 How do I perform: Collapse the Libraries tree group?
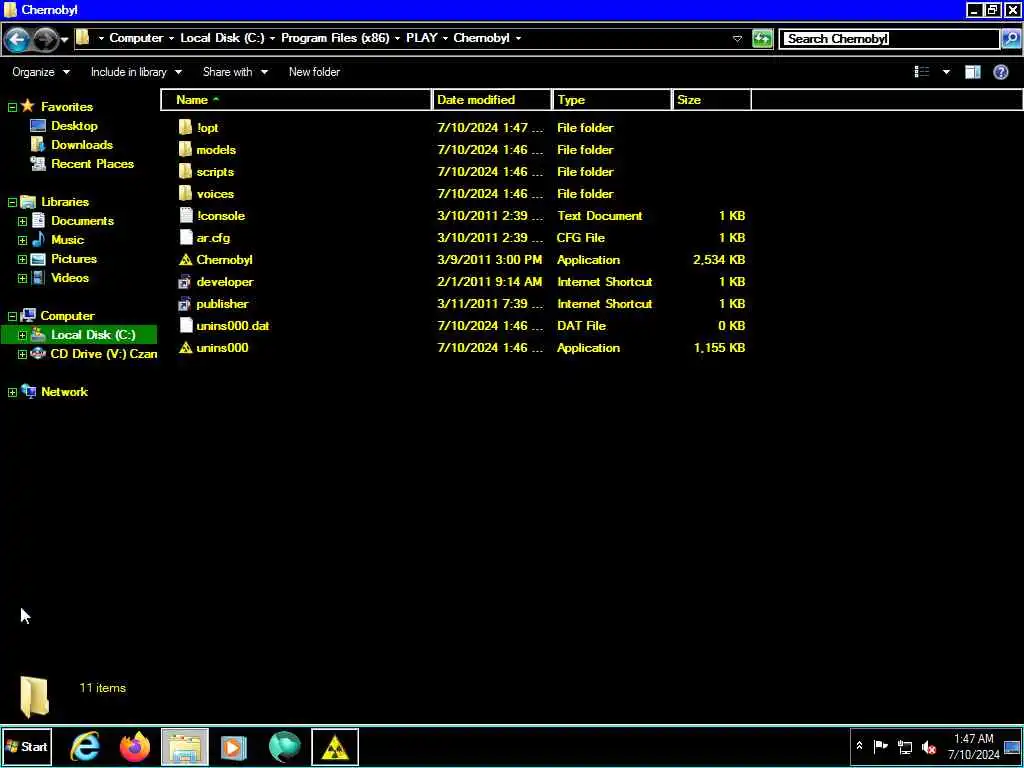pyautogui.click(x=12, y=202)
